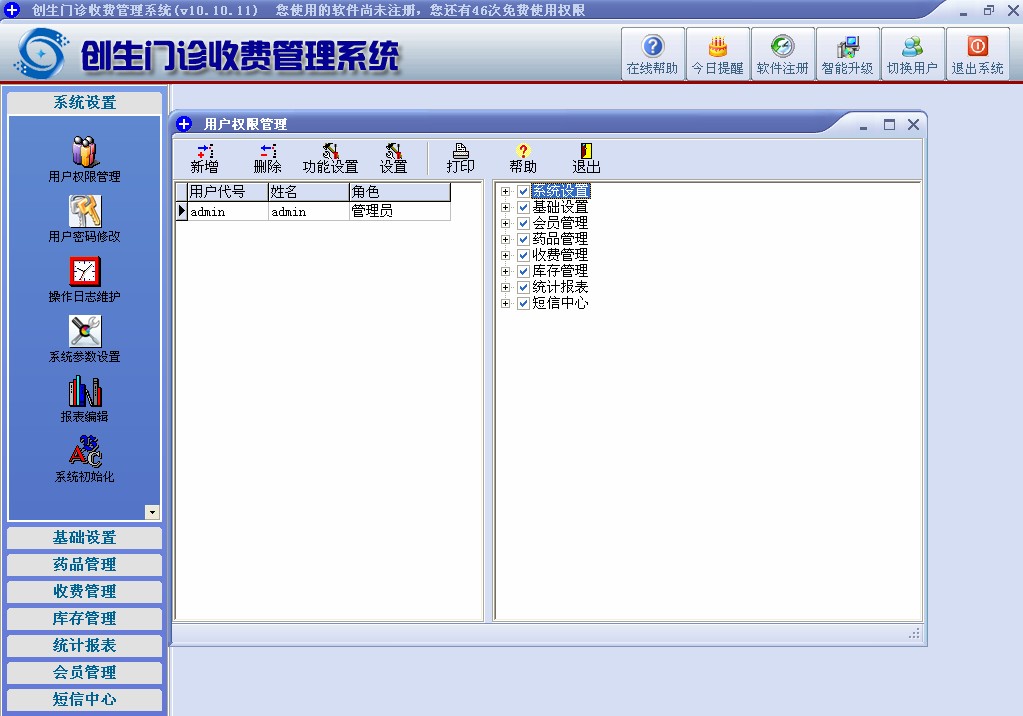Open 用户权限管理 sidebar icon

(x=84, y=159)
